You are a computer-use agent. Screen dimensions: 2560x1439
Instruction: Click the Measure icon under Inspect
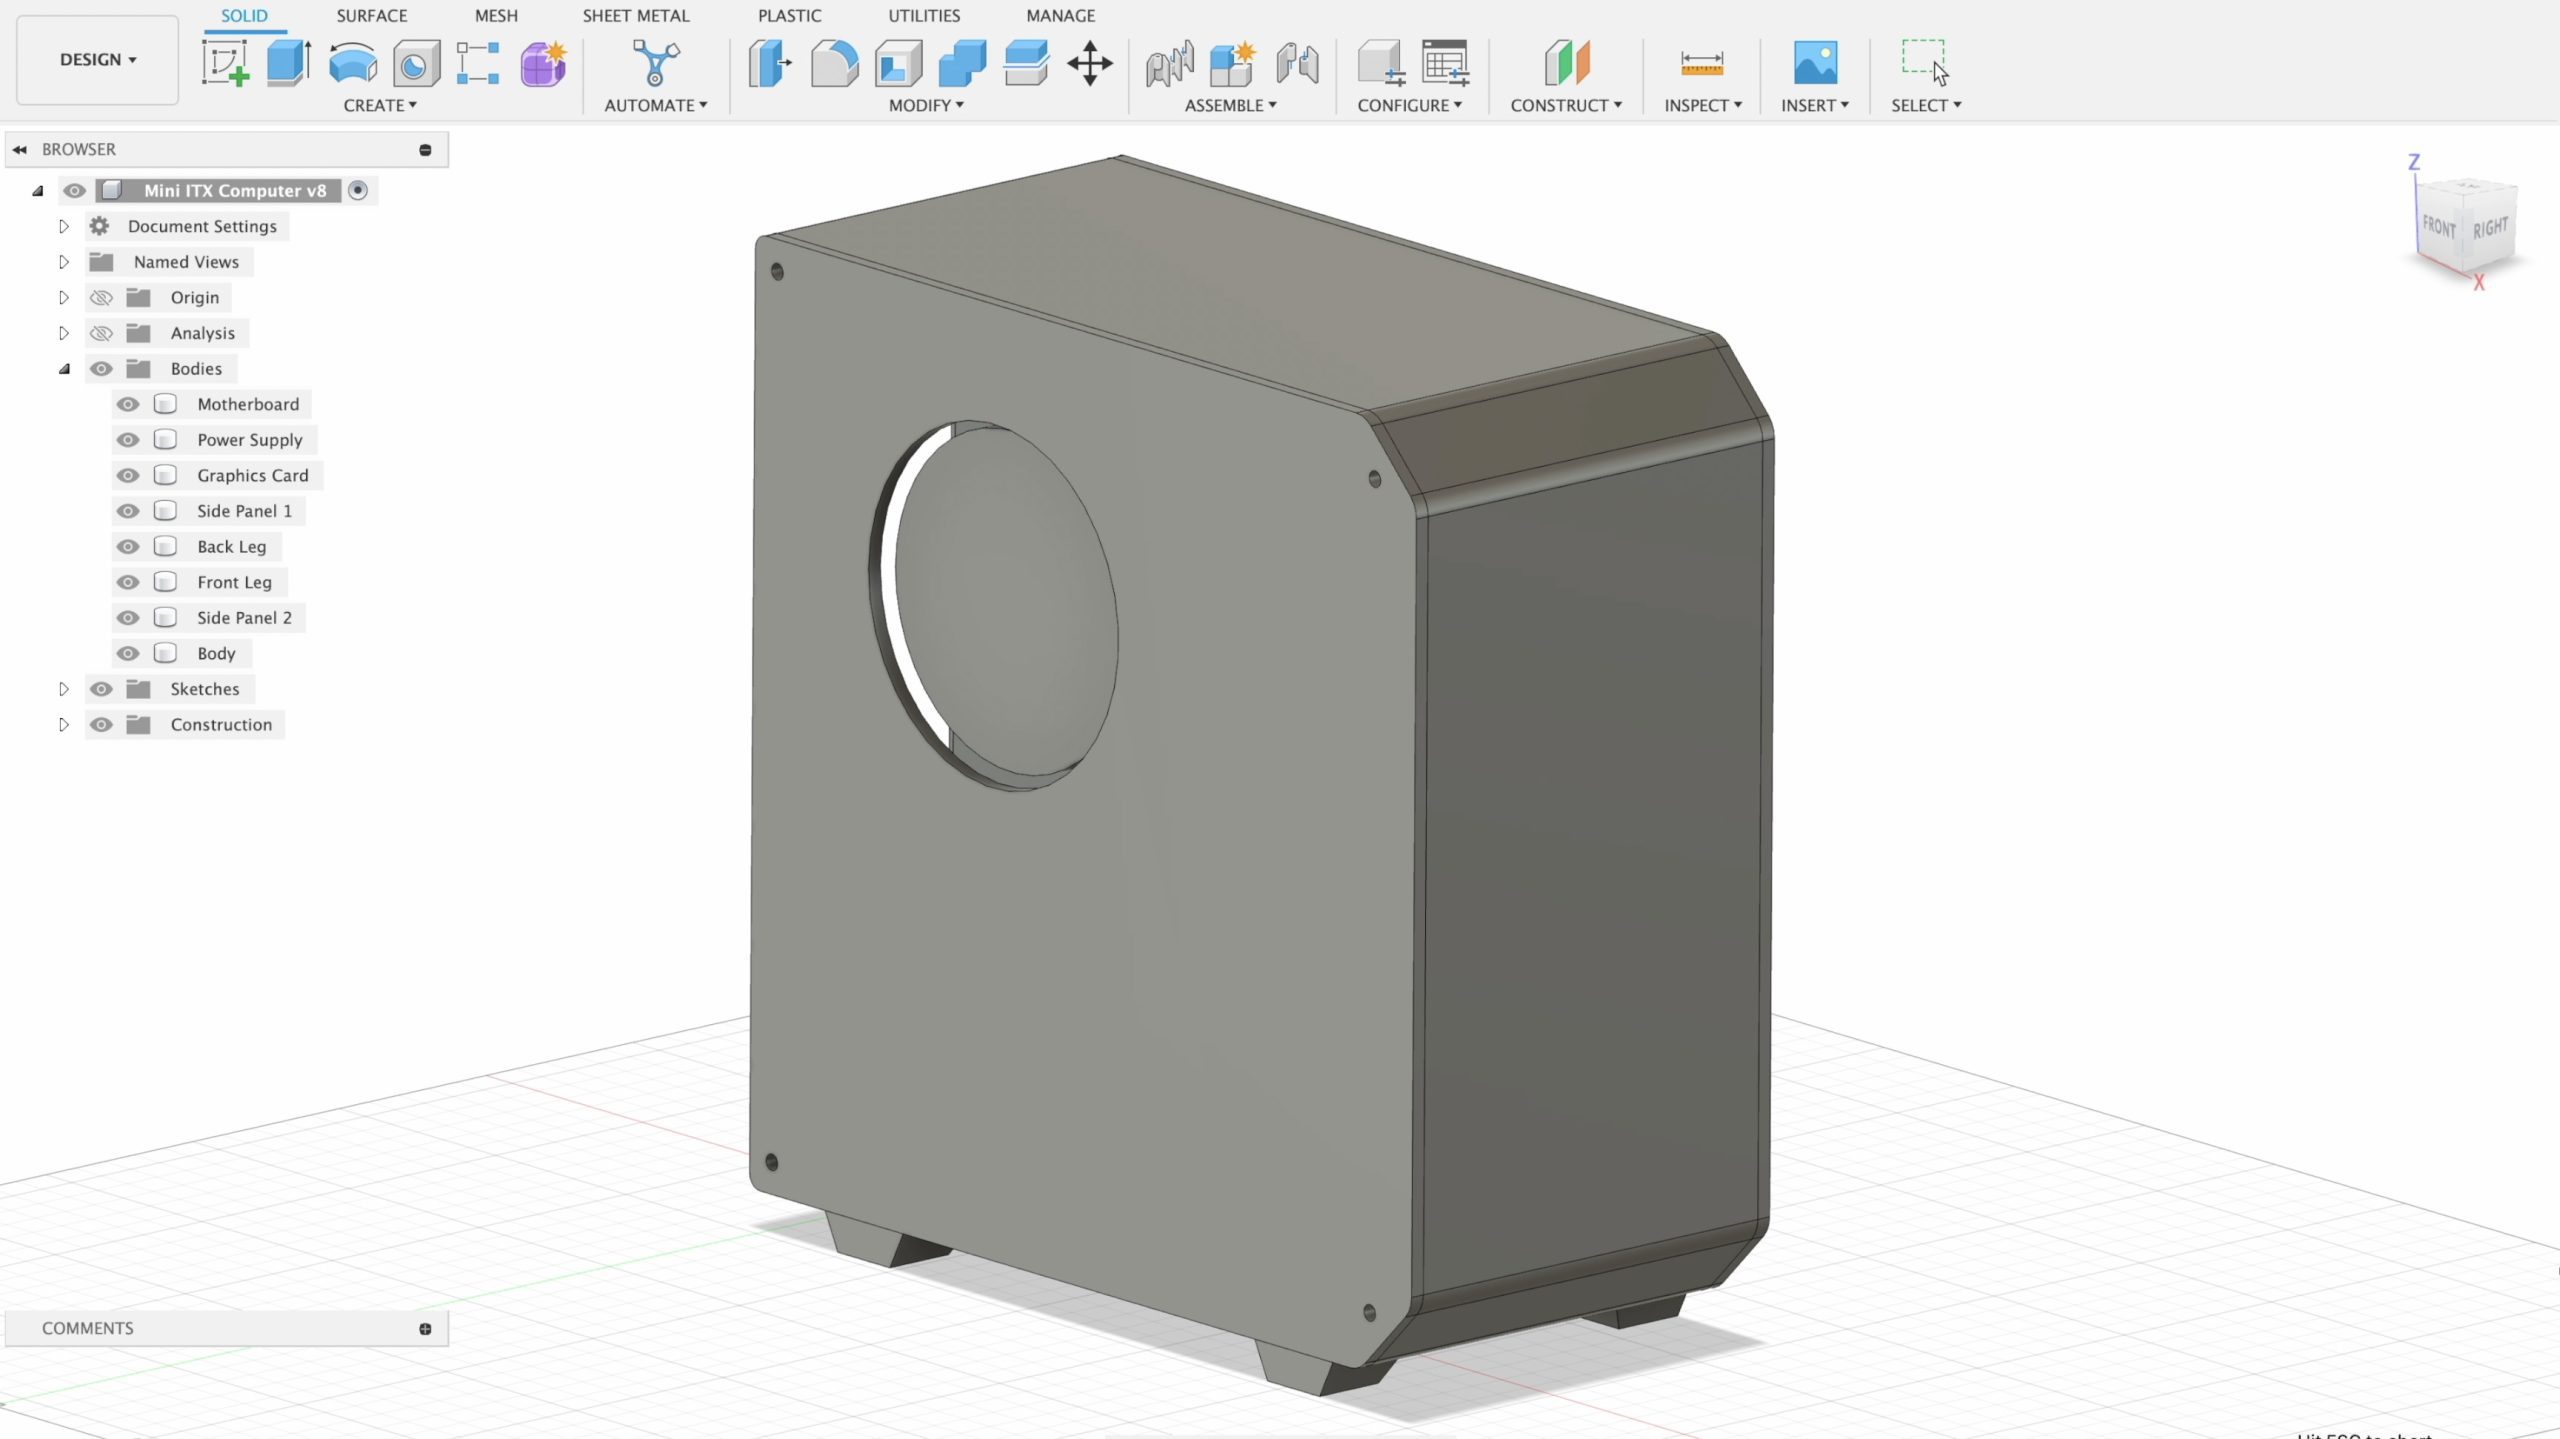click(x=1701, y=63)
